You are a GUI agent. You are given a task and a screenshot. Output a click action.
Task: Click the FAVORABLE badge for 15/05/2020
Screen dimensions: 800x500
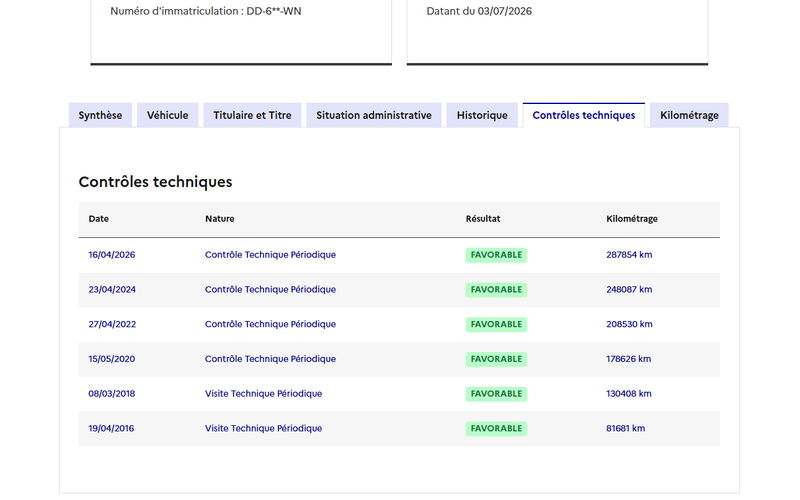pyautogui.click(x=496, y=359)
